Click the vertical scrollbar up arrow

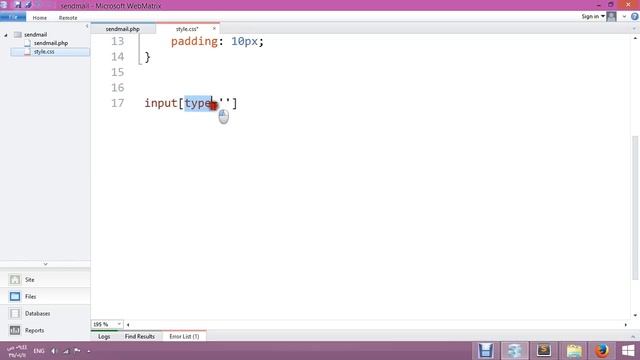[635, 38]
